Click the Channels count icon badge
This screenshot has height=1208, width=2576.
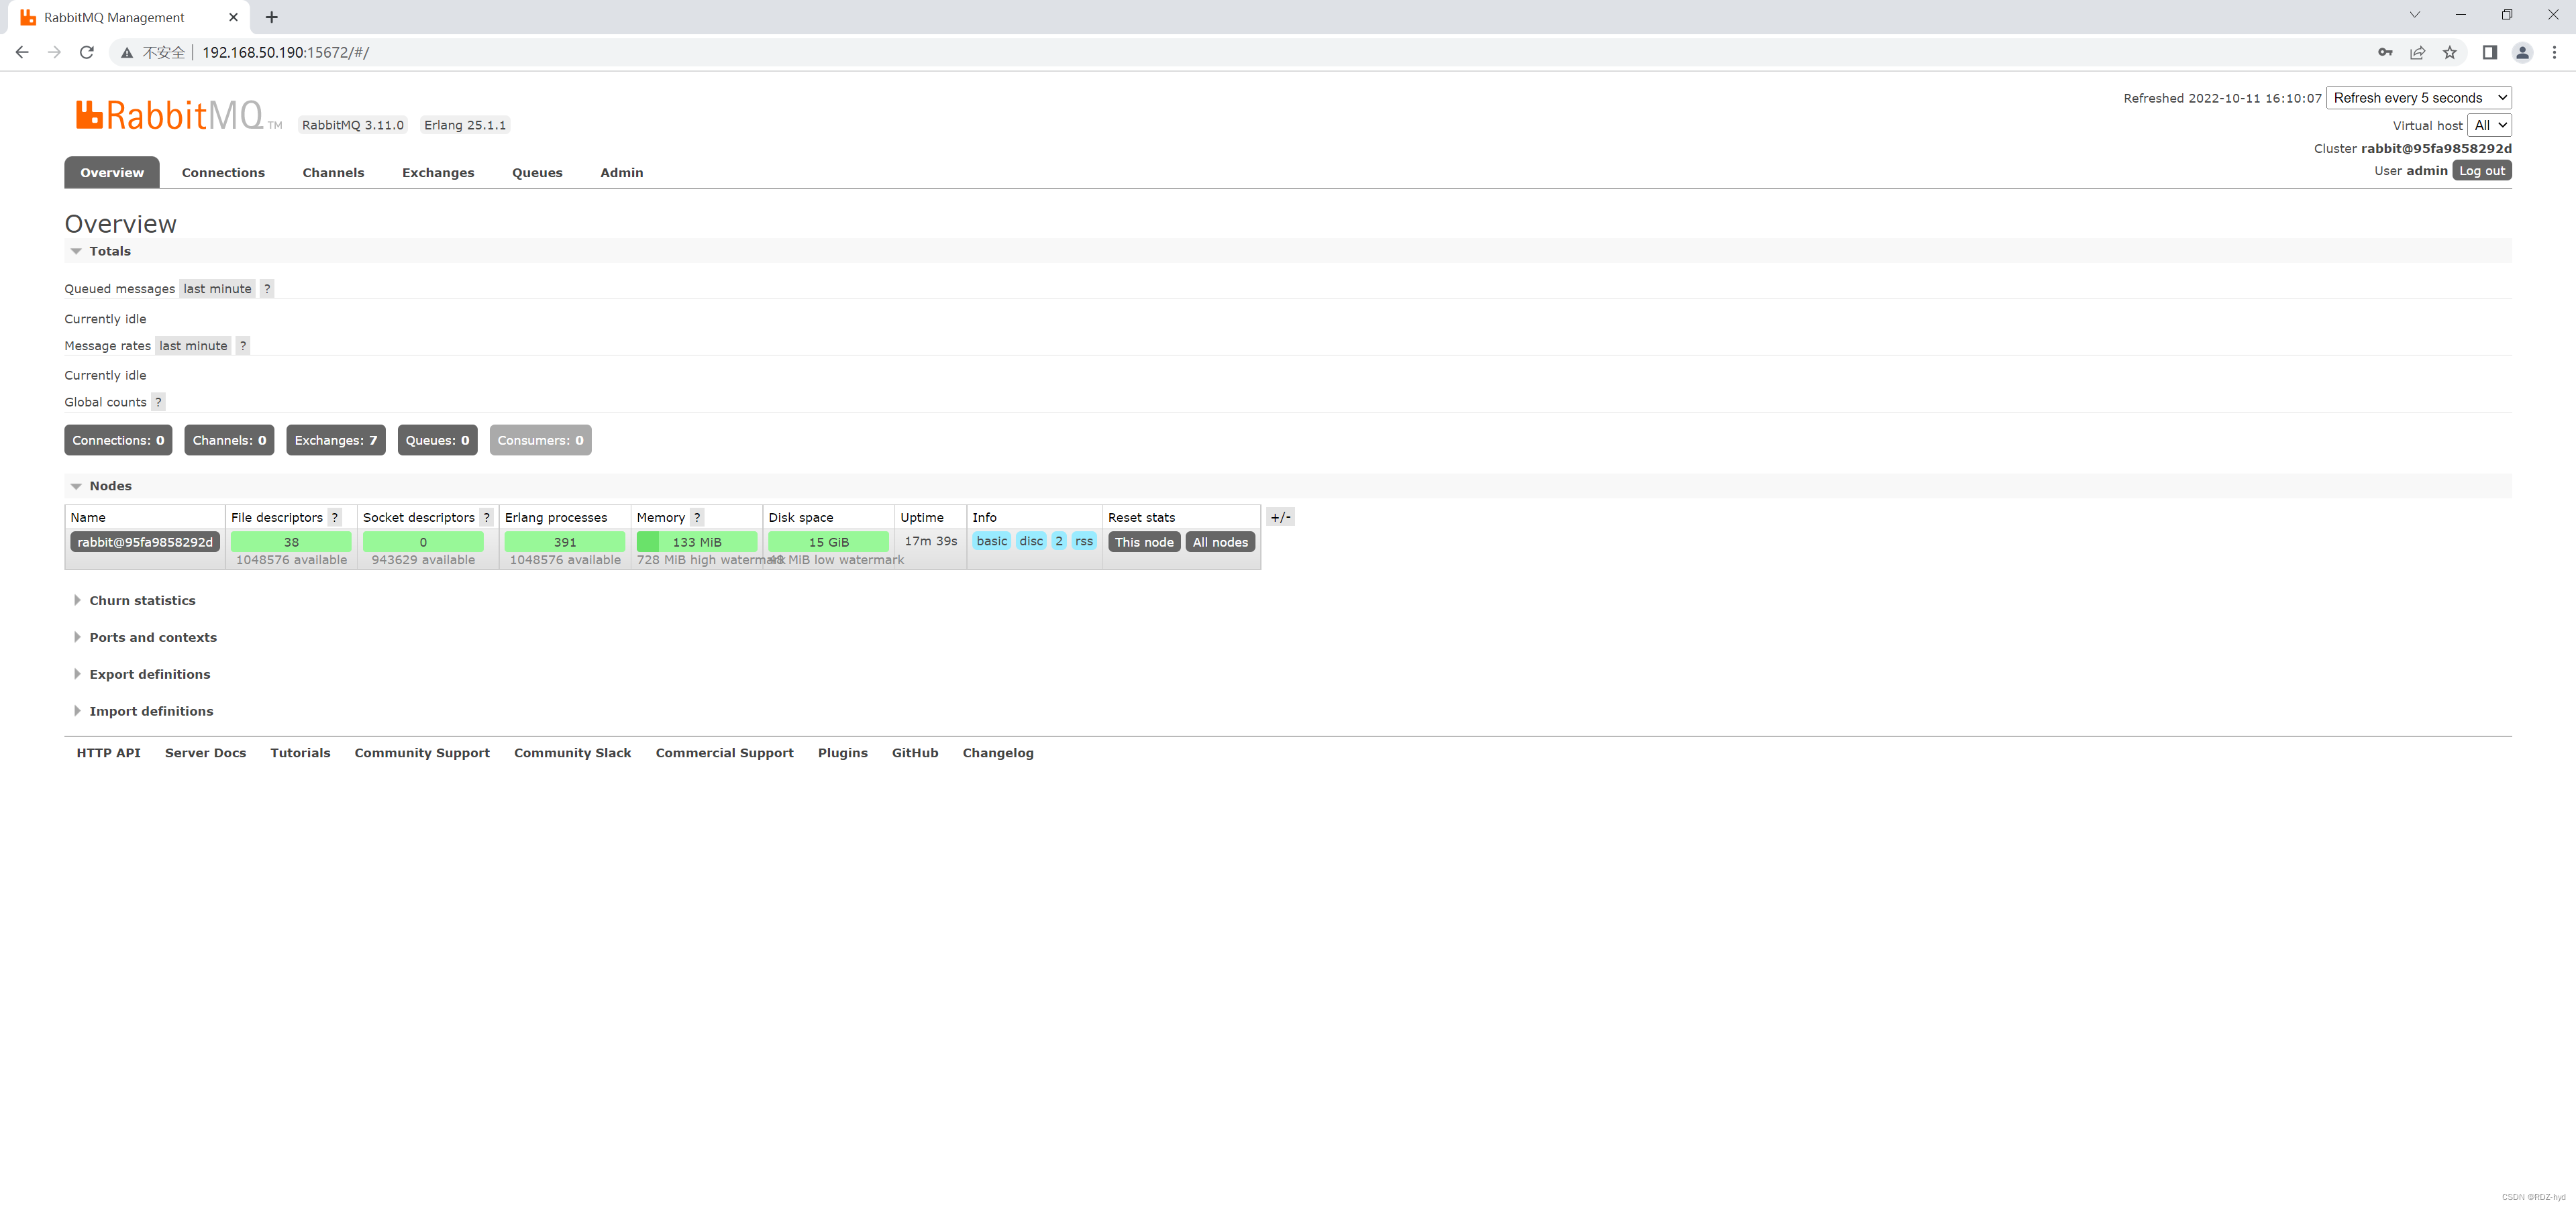click(x=227, y=440)
